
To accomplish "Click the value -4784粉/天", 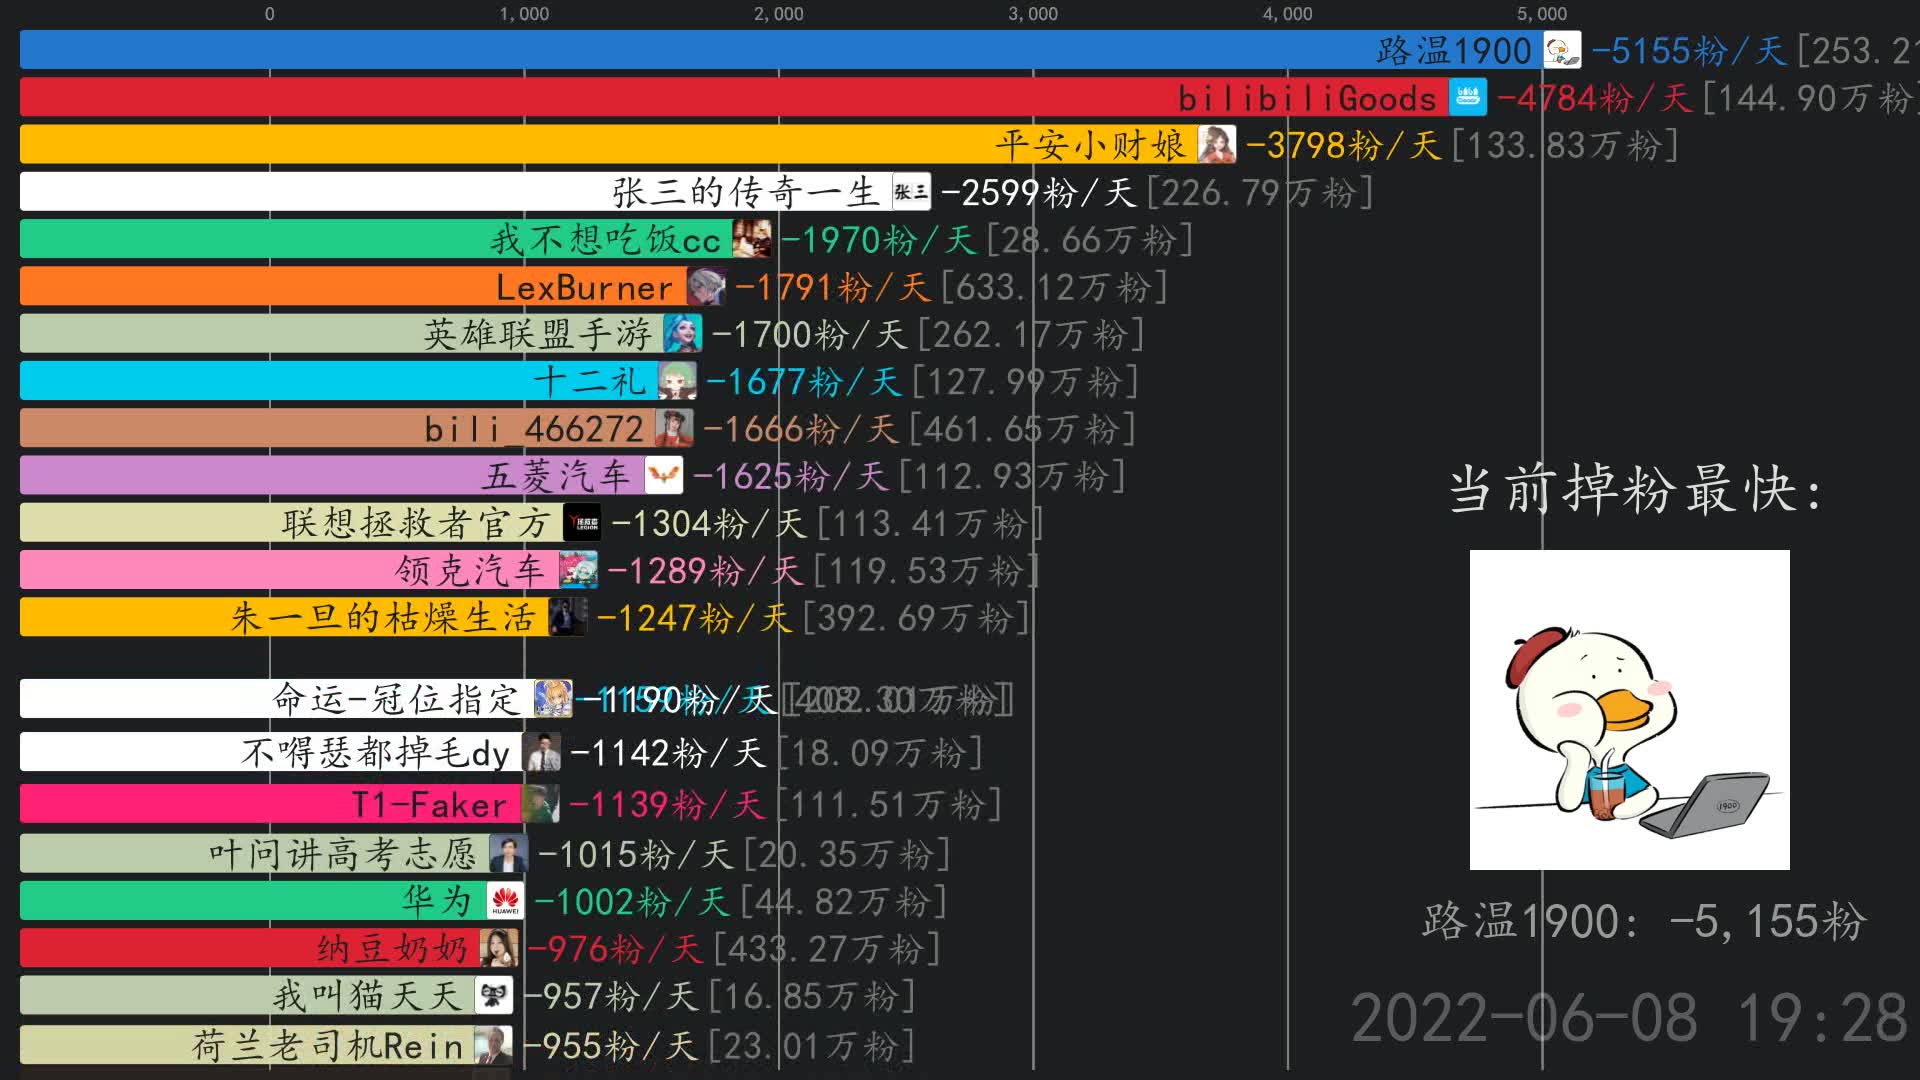I will [1594, 98].
